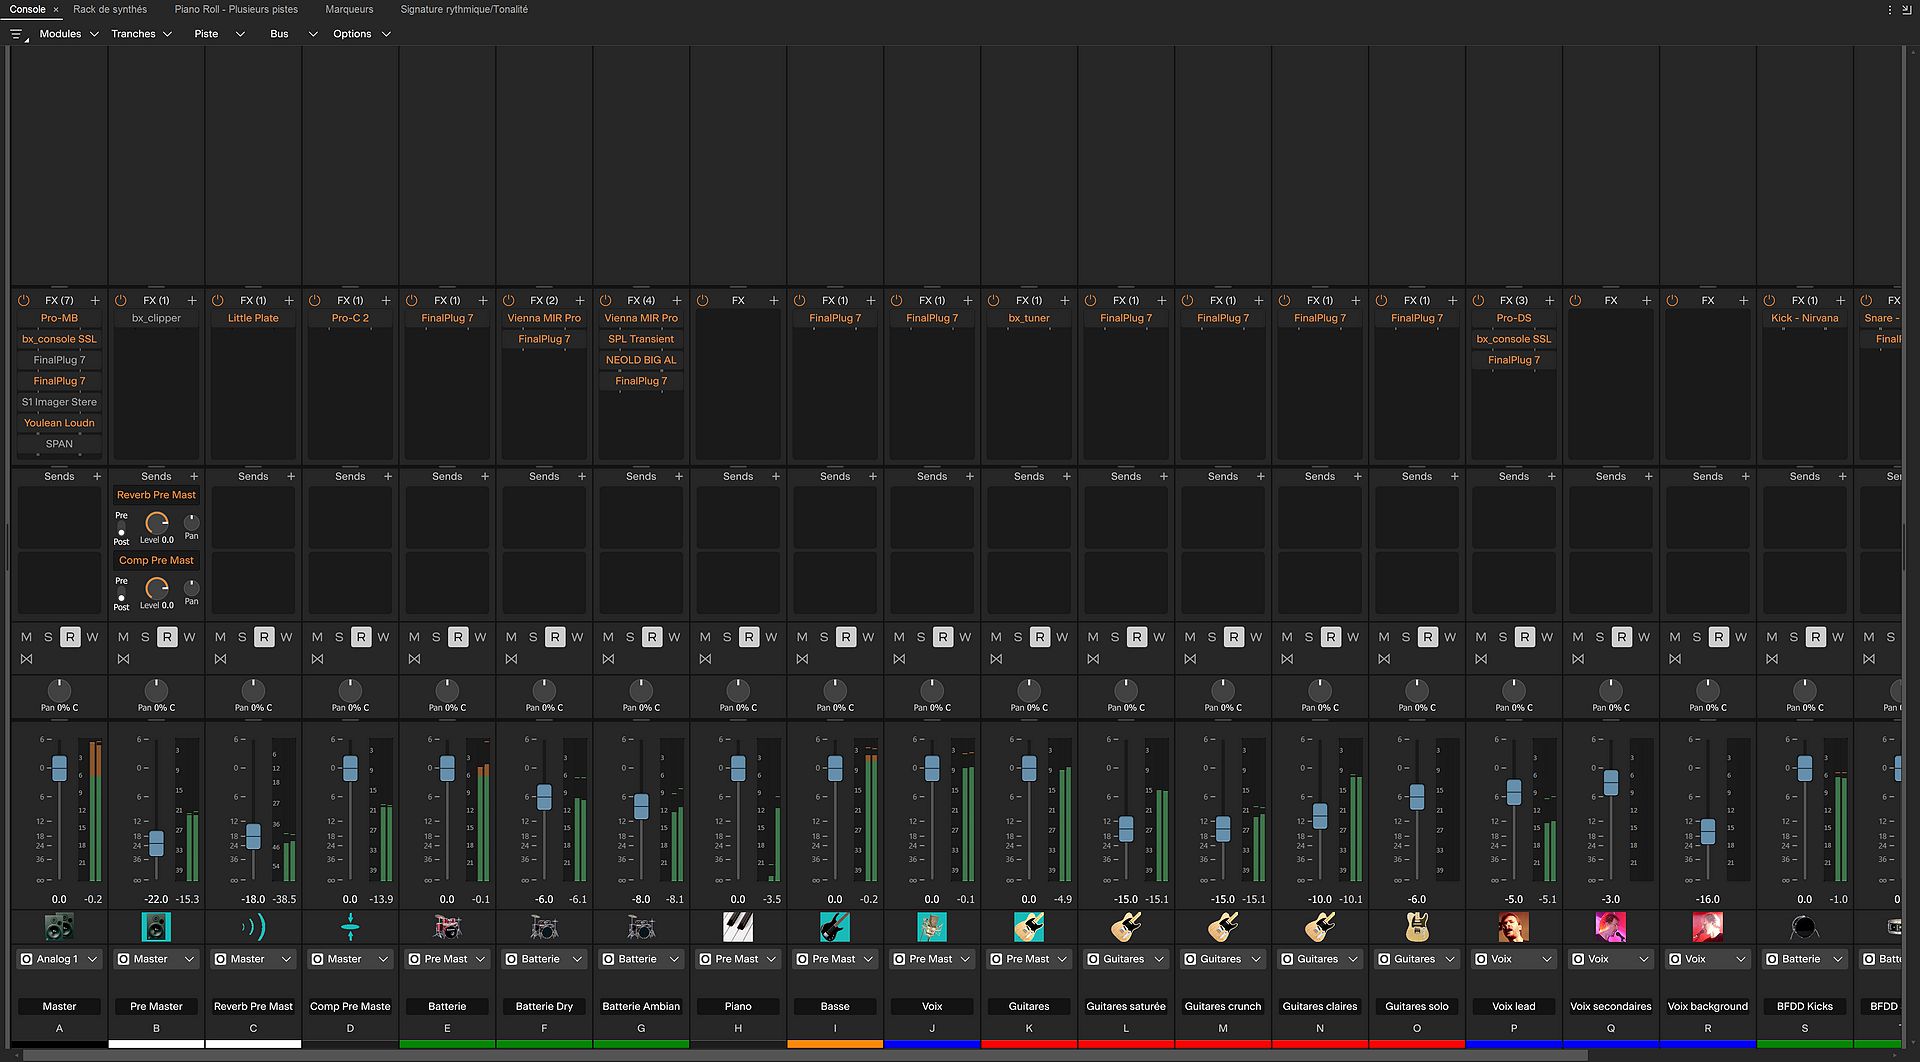Select the drum kit icon on the Batterie track
The image size is (1920, 1062).
[447, 927]
